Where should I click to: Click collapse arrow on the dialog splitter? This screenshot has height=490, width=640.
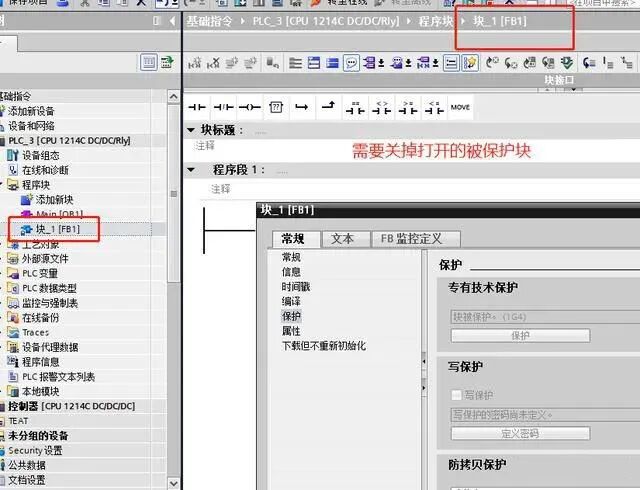pyautogui.click(x=424, y=361)
